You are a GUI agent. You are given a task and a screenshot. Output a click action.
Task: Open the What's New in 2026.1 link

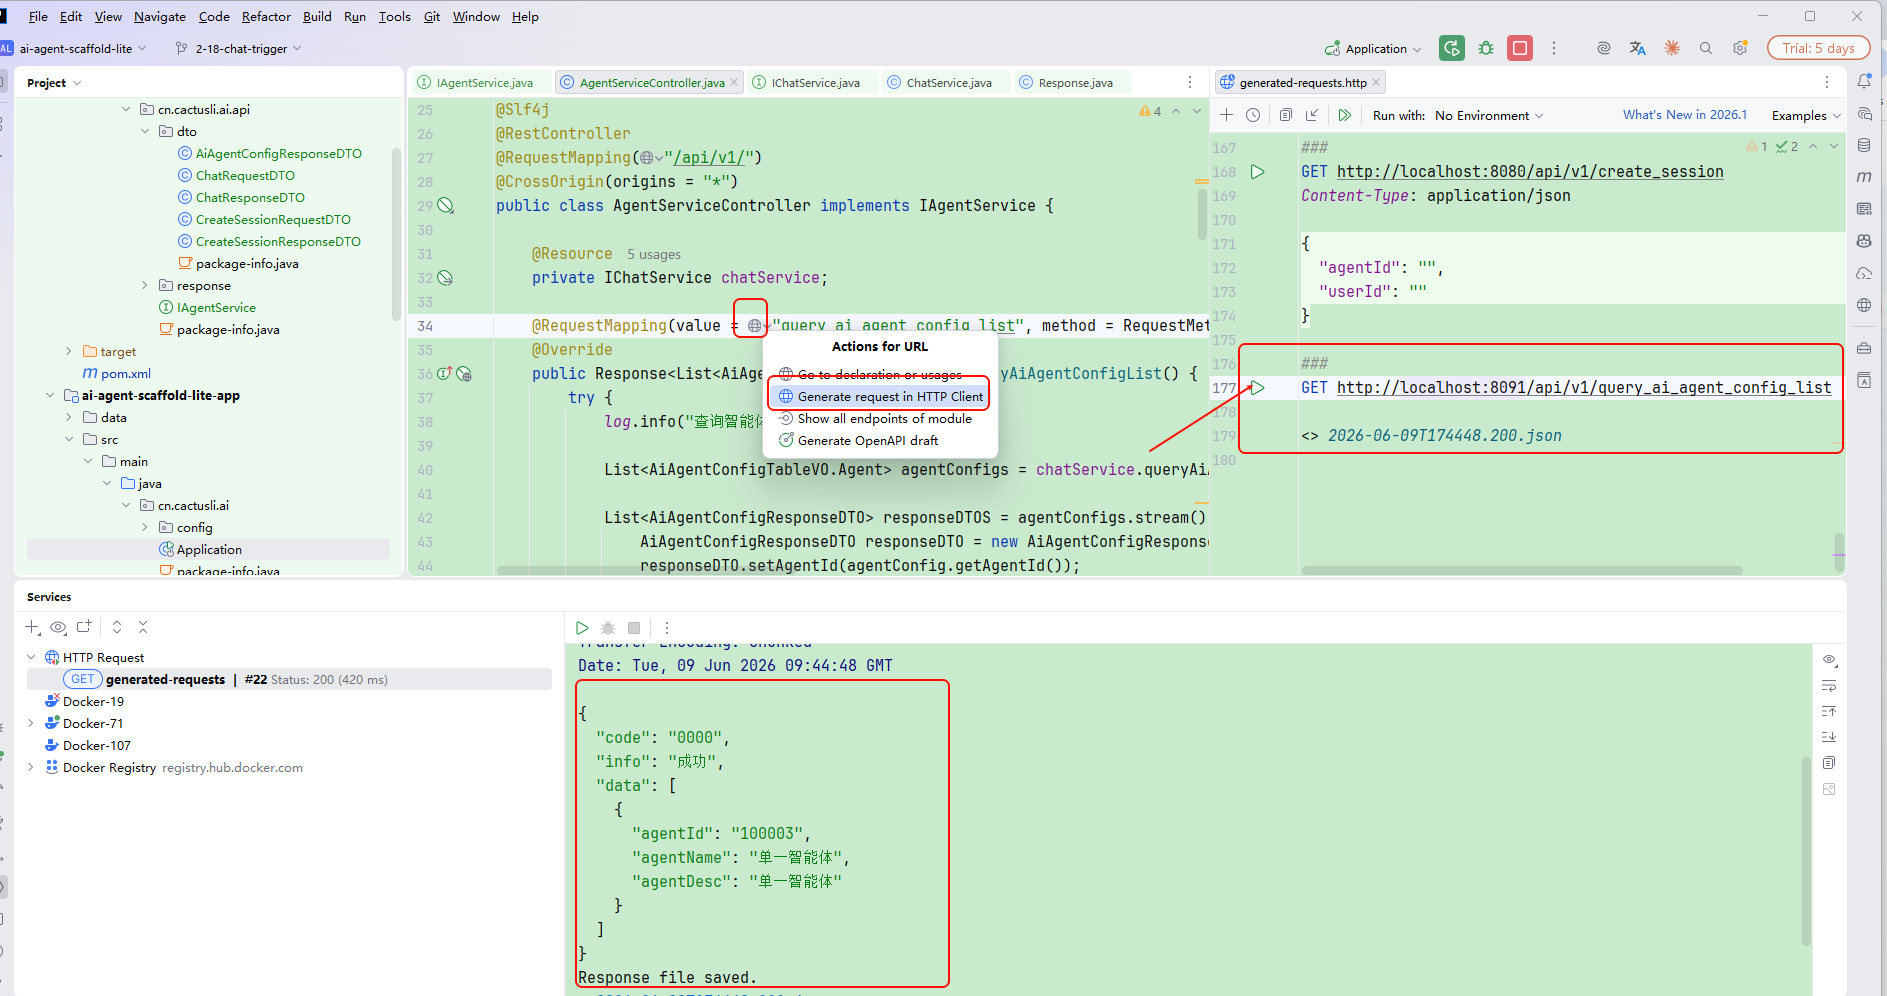point(1685,115)
